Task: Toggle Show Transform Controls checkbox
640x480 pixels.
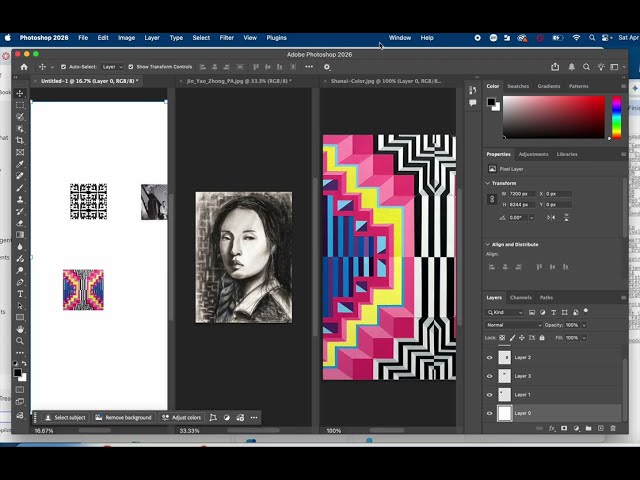Action: (x=131, y=67)
